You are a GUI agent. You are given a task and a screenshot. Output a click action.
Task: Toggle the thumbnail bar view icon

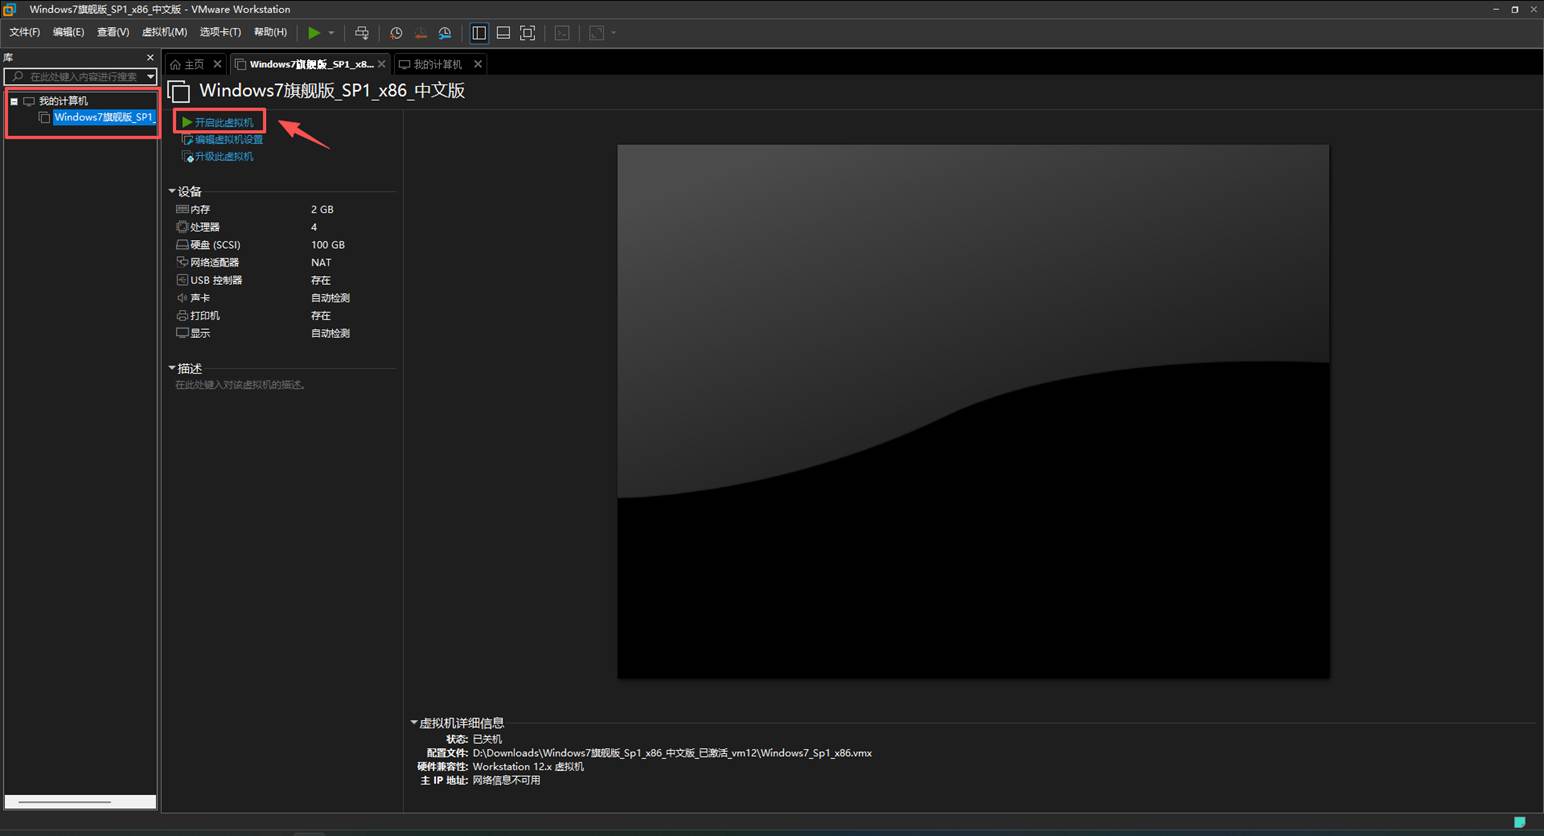coord(503,33)
